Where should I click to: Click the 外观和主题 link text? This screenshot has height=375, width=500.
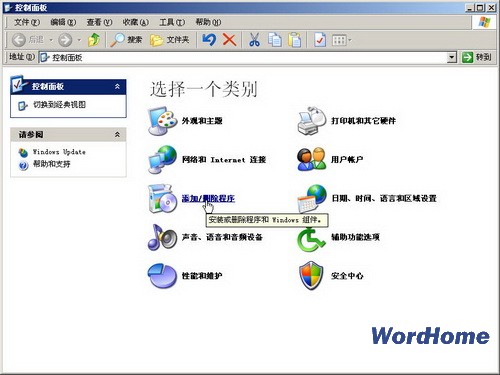pyautogui.click(x=202, y=121)
